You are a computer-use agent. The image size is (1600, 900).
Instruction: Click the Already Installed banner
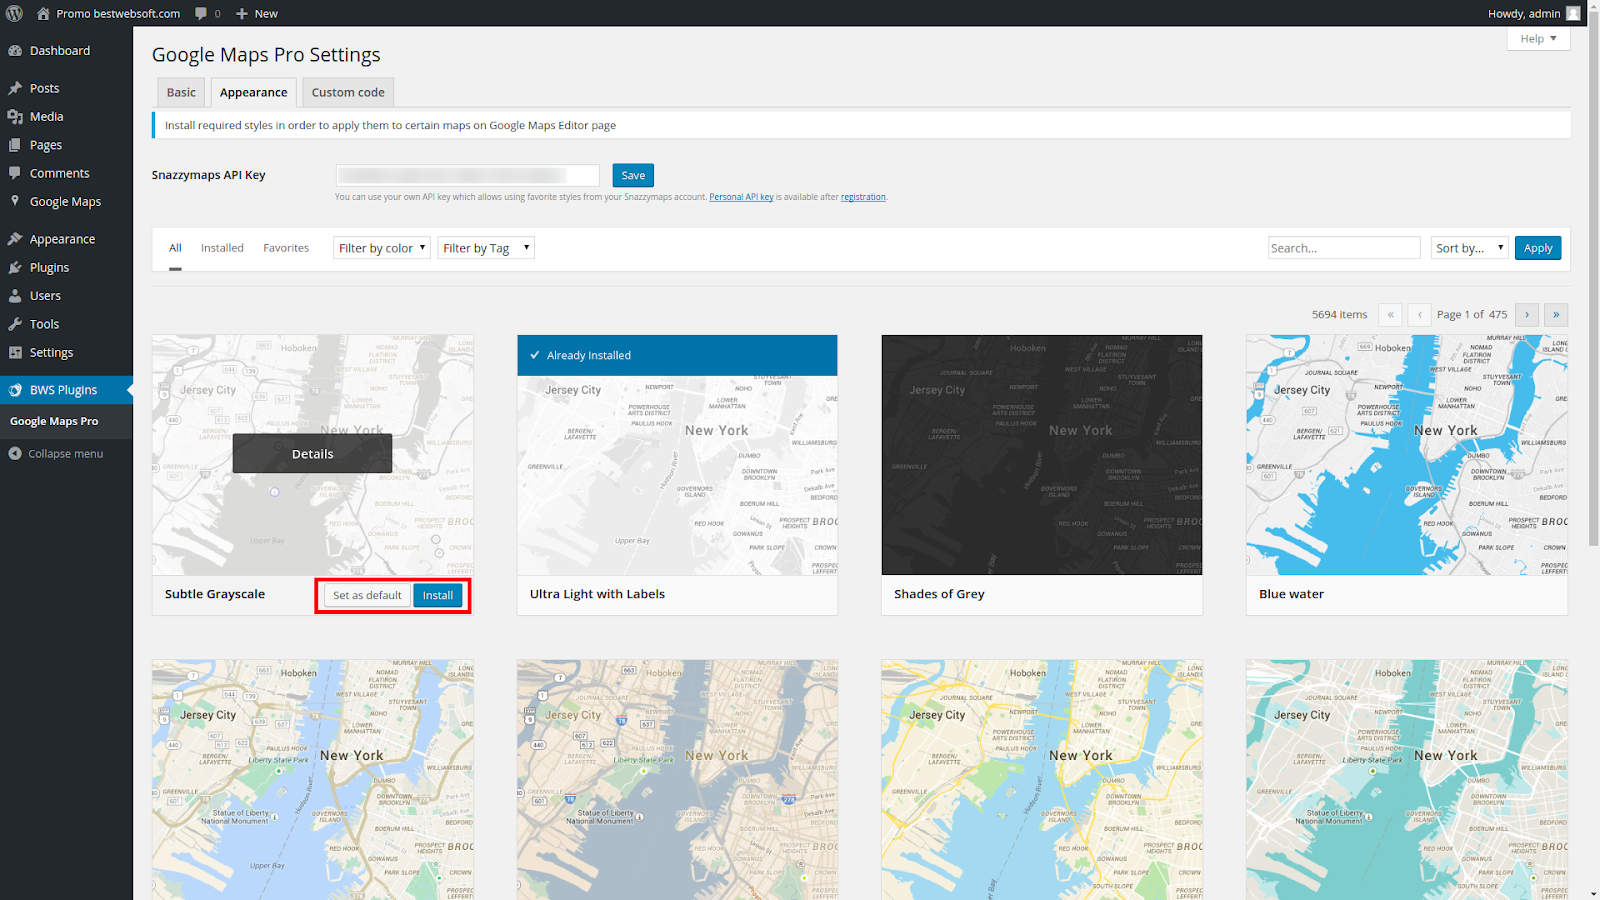click(677, 355)
